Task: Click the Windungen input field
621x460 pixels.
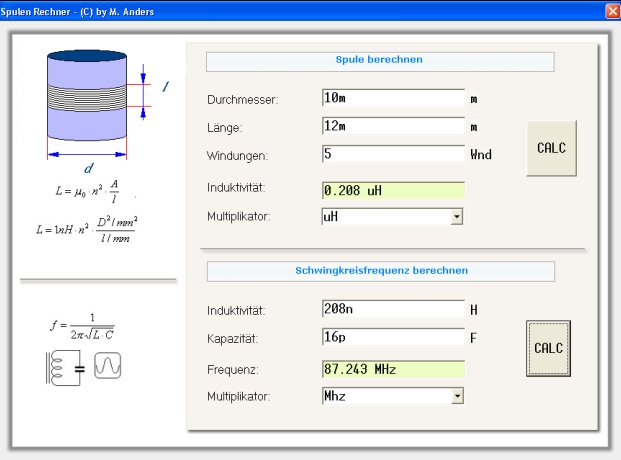Action: 393,154
